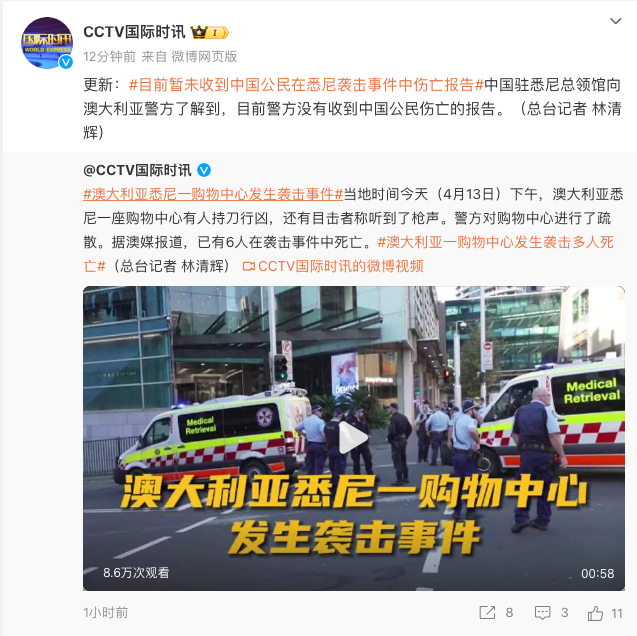Open the comments speech-bubble icon
Image resolution: width=637 pixels, height=636 pixels.
click(542, 612)
